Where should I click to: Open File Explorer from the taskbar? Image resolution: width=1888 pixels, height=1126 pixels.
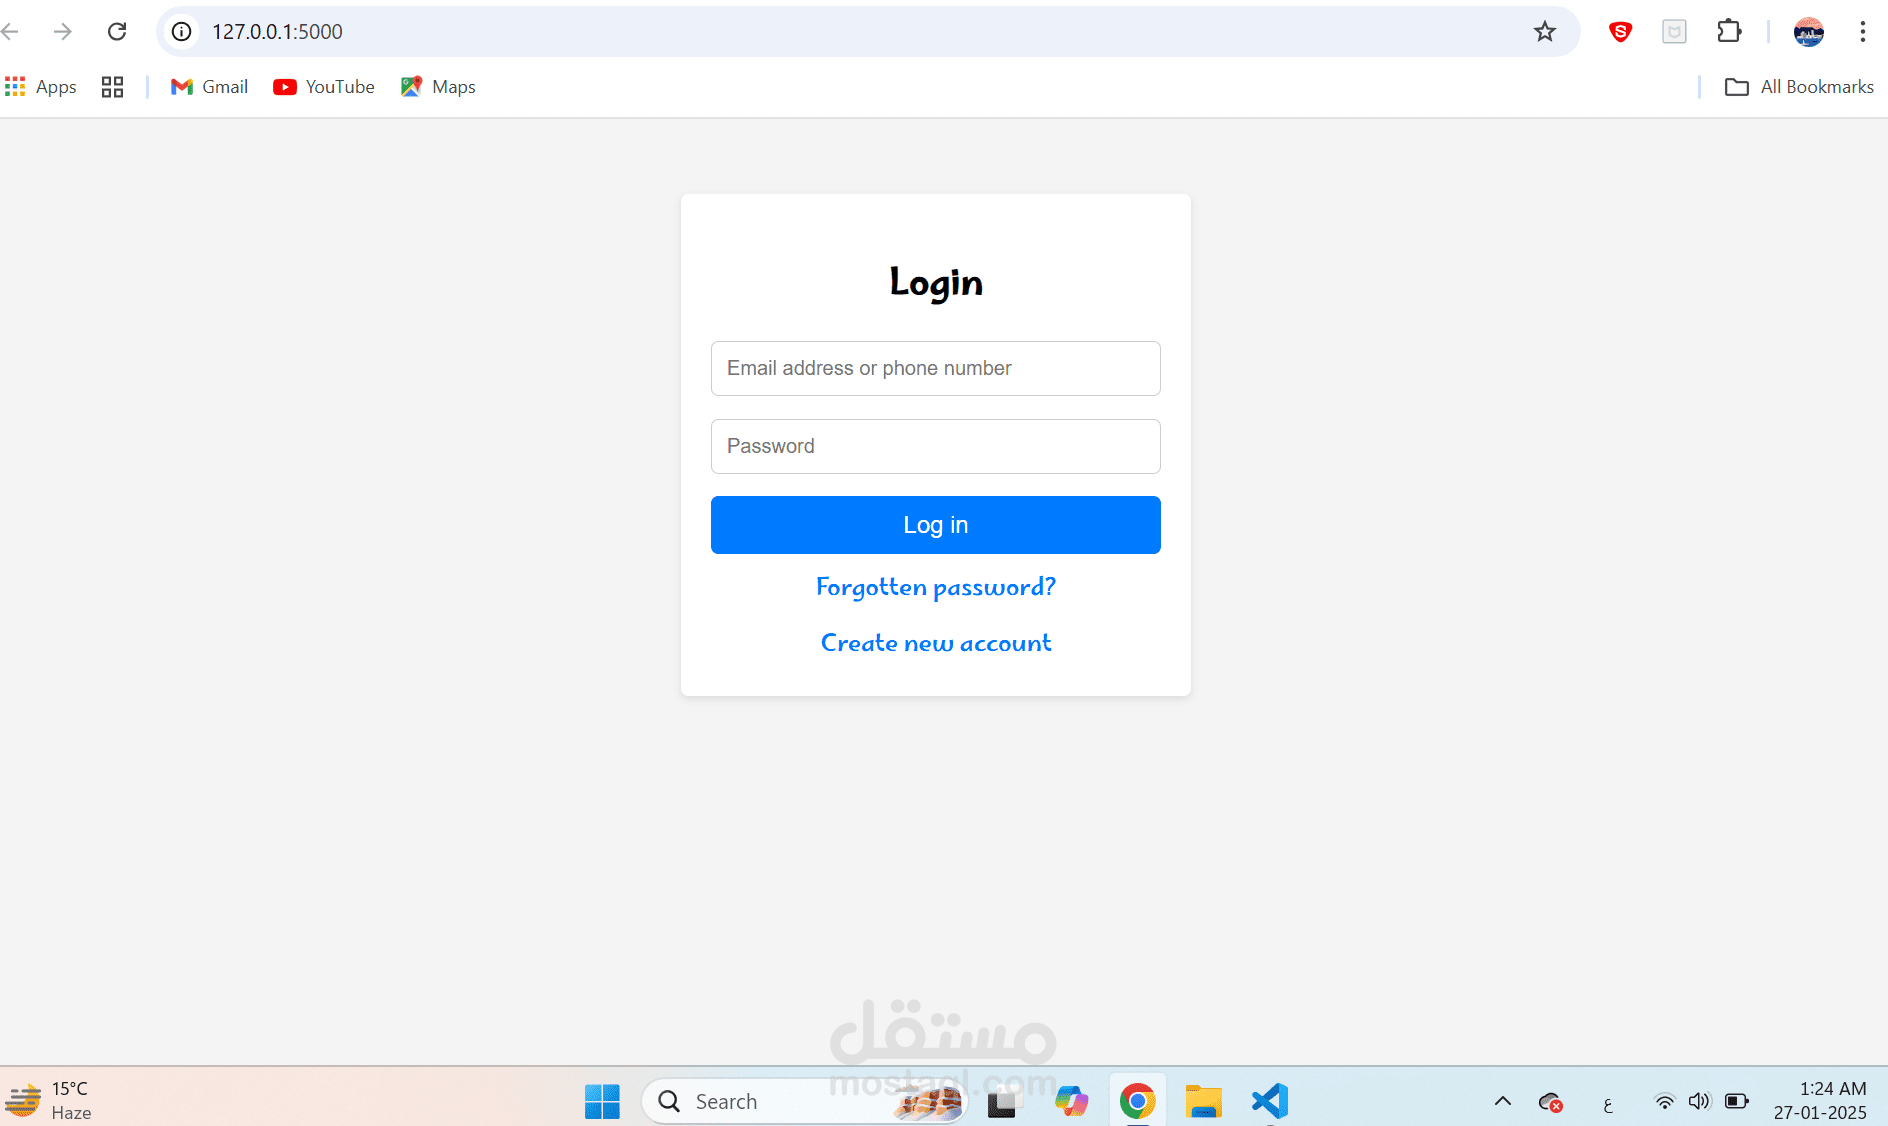(x=1204, y=1101)
